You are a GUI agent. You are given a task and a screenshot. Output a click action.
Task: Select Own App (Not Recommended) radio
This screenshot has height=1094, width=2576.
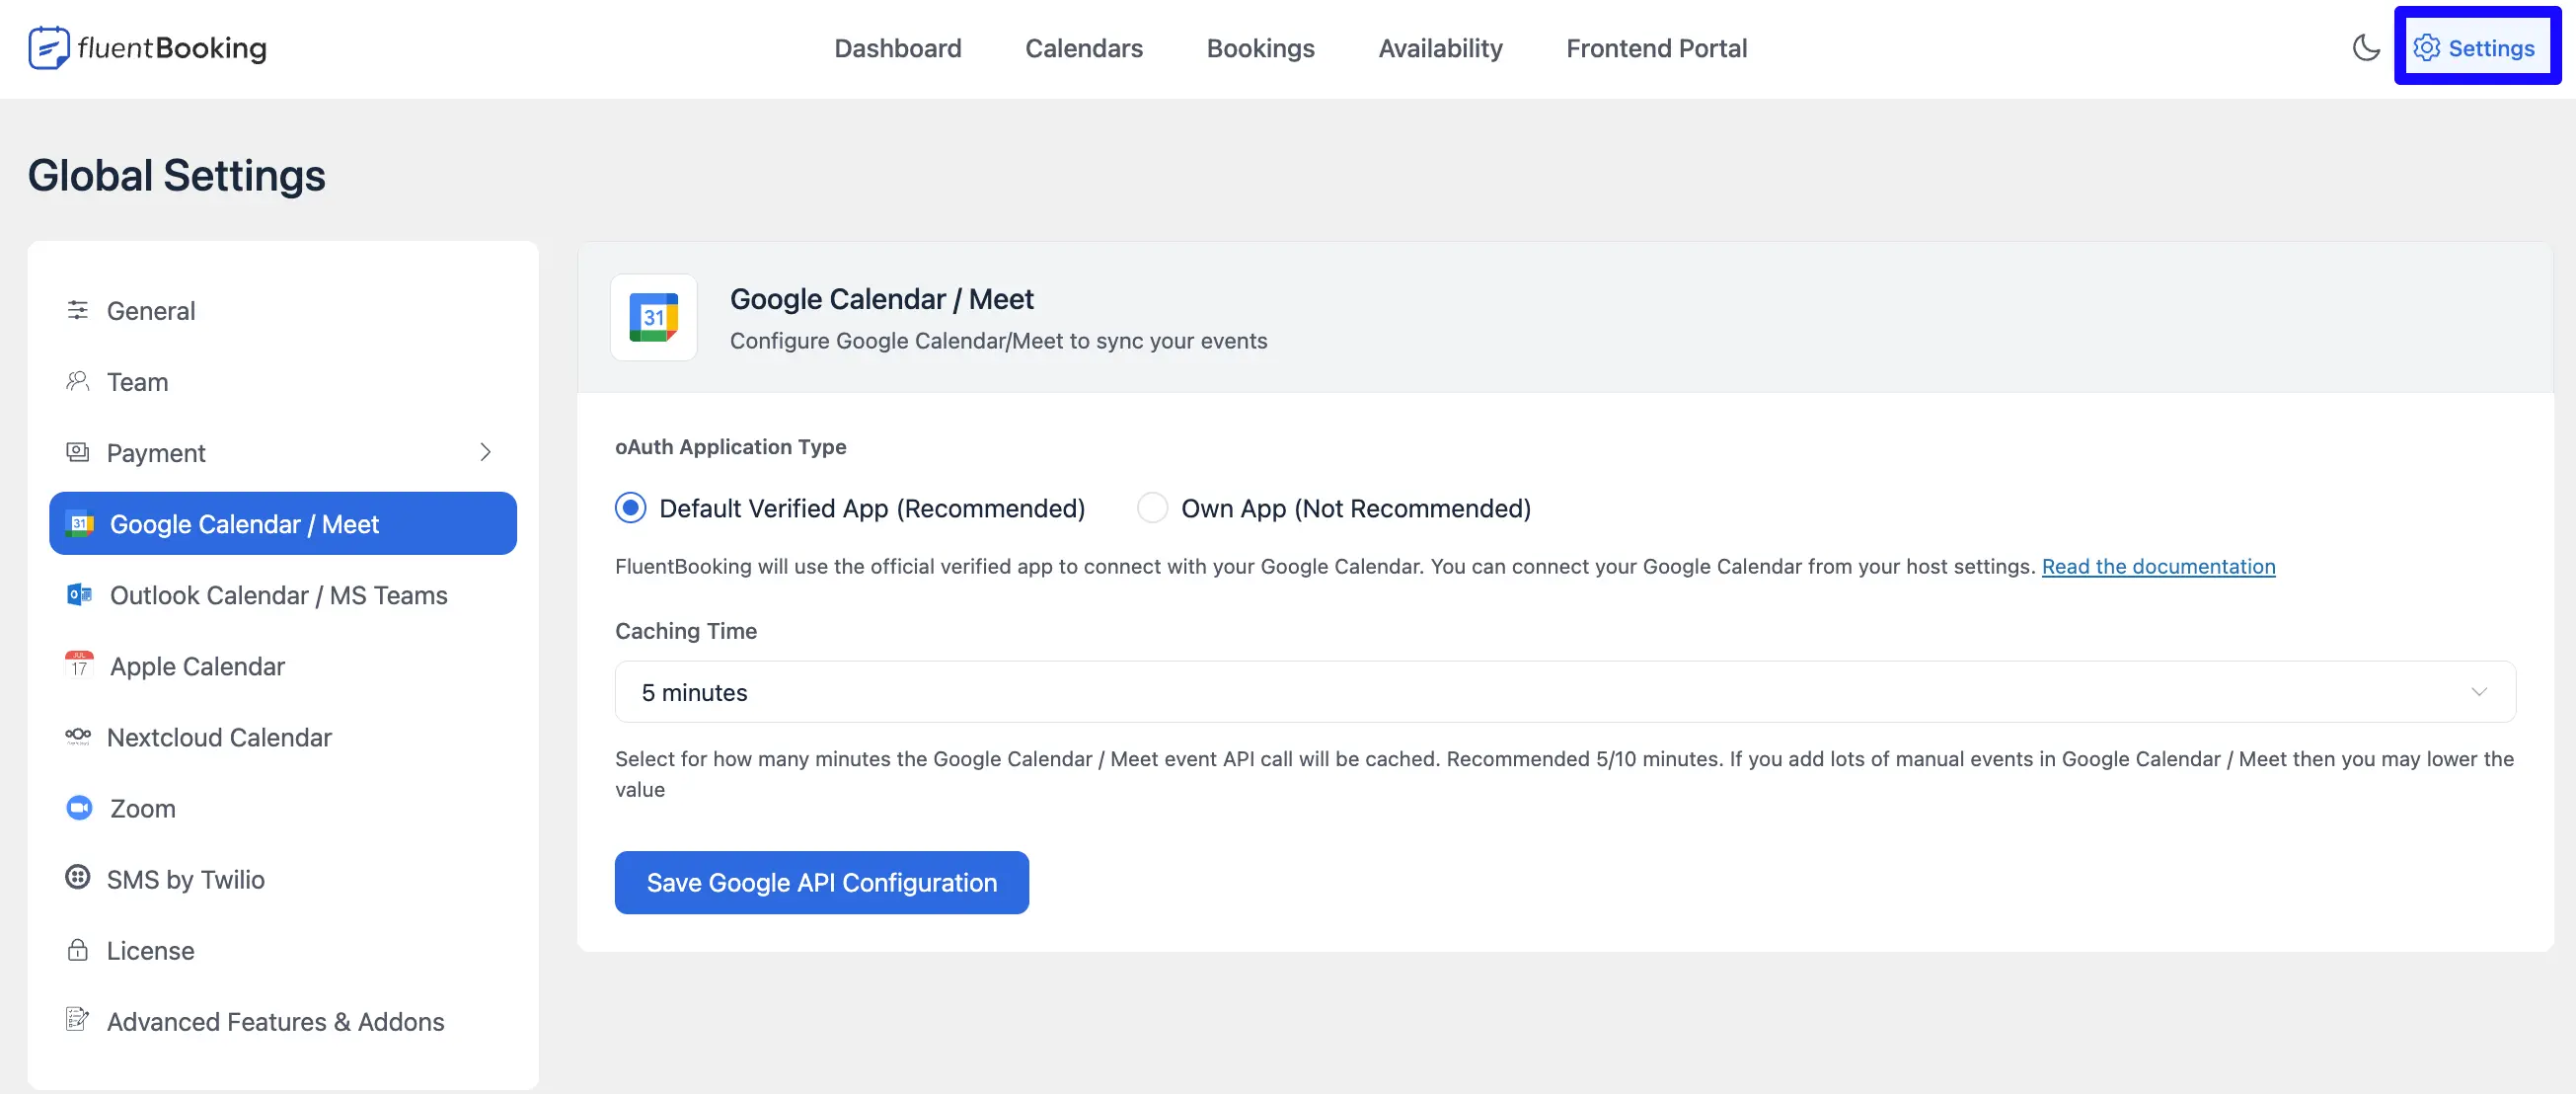click(x=1152, y=508)
